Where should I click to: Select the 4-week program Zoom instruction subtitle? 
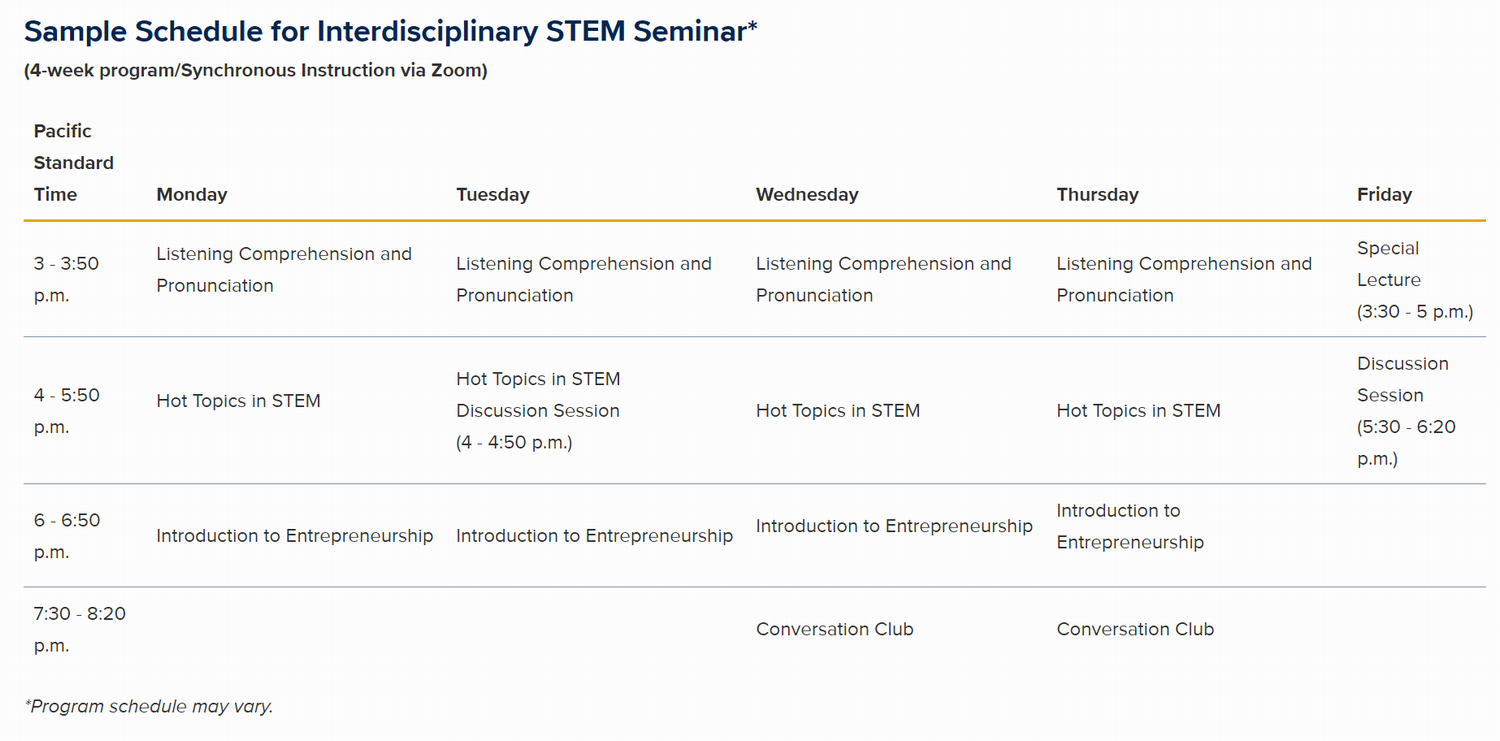(x=256, y=70)
